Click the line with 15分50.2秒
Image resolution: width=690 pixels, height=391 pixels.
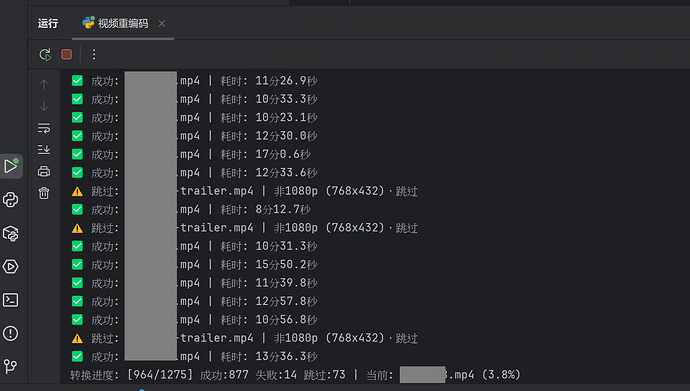(x=194, y=265)
